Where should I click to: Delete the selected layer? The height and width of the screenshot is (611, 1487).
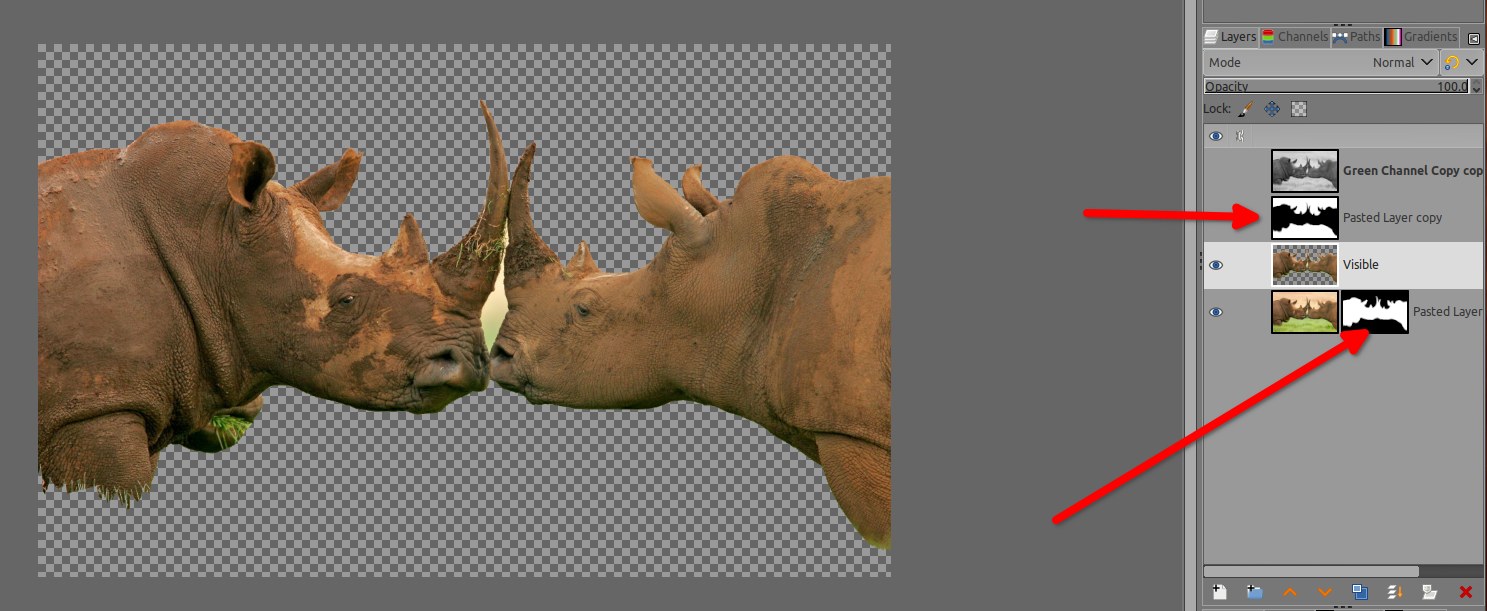1466,592
